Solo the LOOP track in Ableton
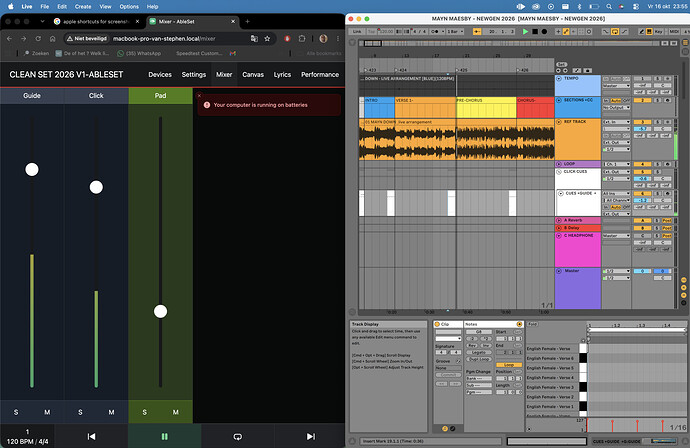690x448 pixels. (x=657, y=164)
